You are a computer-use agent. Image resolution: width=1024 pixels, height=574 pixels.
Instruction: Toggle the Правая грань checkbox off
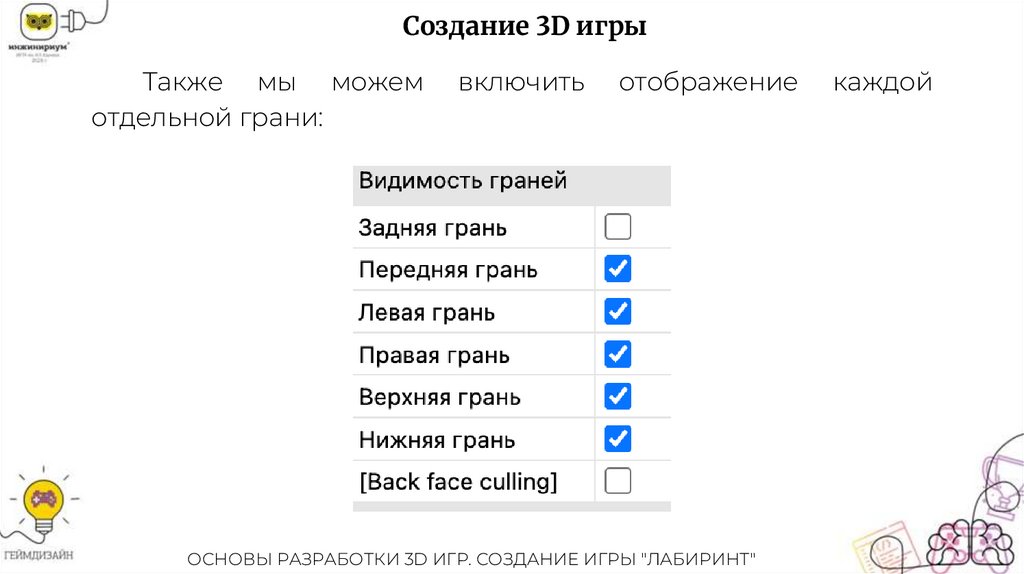click(618, 354)
